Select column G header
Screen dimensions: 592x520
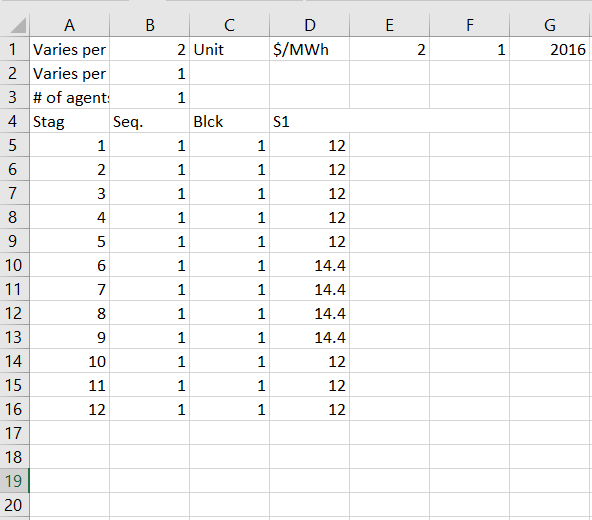pos(550,25)
